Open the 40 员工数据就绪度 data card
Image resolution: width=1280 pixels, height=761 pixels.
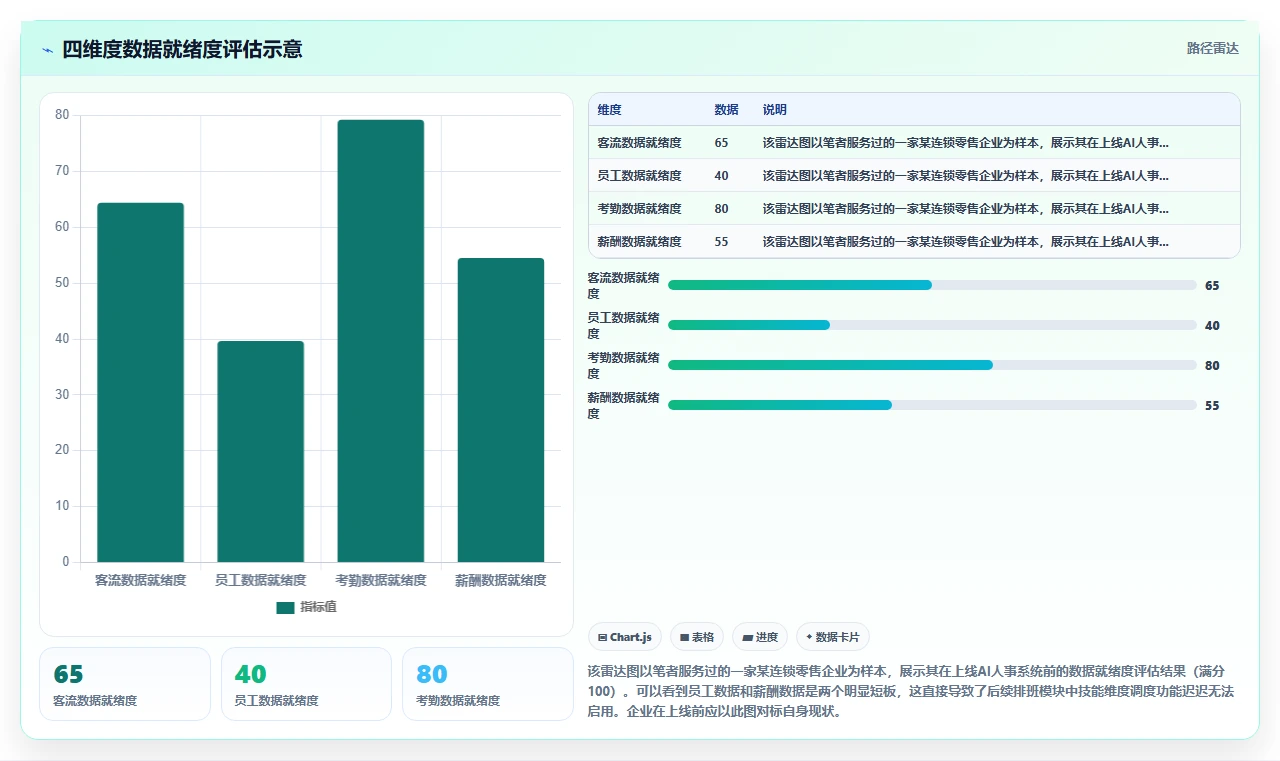(306, 684)
